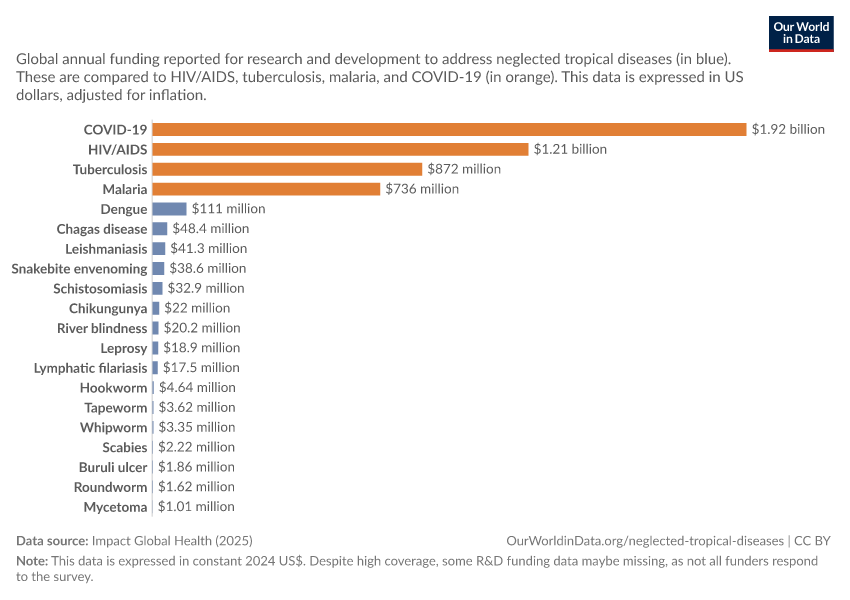Image resolution: width=850 pixels, height=600 pixels.
Task: Click the $20.2 million value
Action: (x=202, y=328)
